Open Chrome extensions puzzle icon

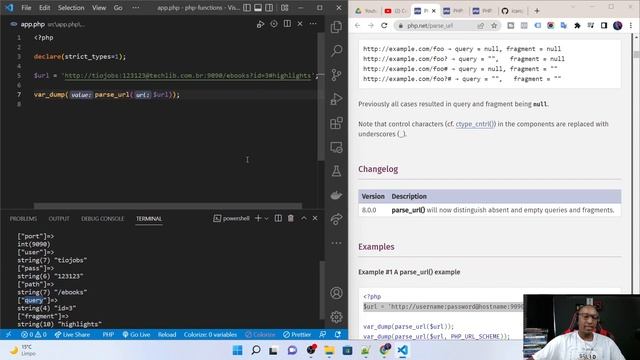tap(577, 26)
